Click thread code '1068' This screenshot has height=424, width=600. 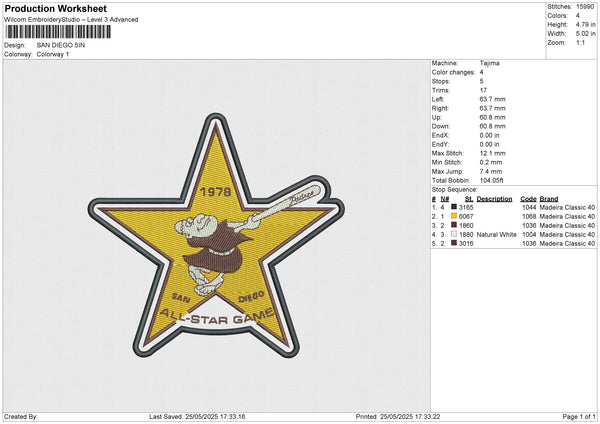[x=529, y=217]
